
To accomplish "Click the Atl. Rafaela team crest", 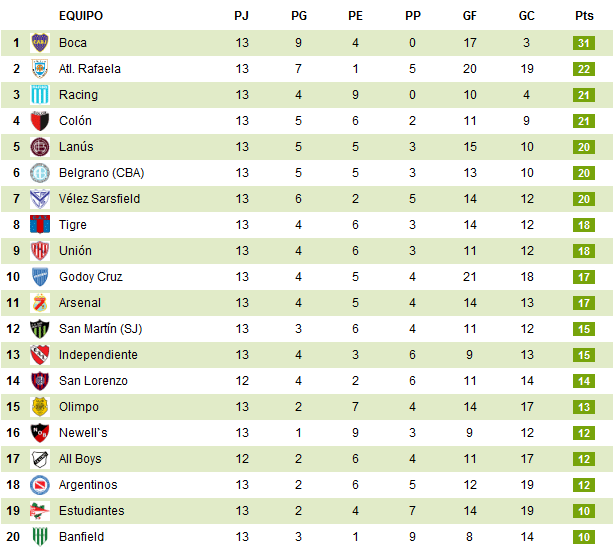I will pyautogui.click(x=40, y=69).
